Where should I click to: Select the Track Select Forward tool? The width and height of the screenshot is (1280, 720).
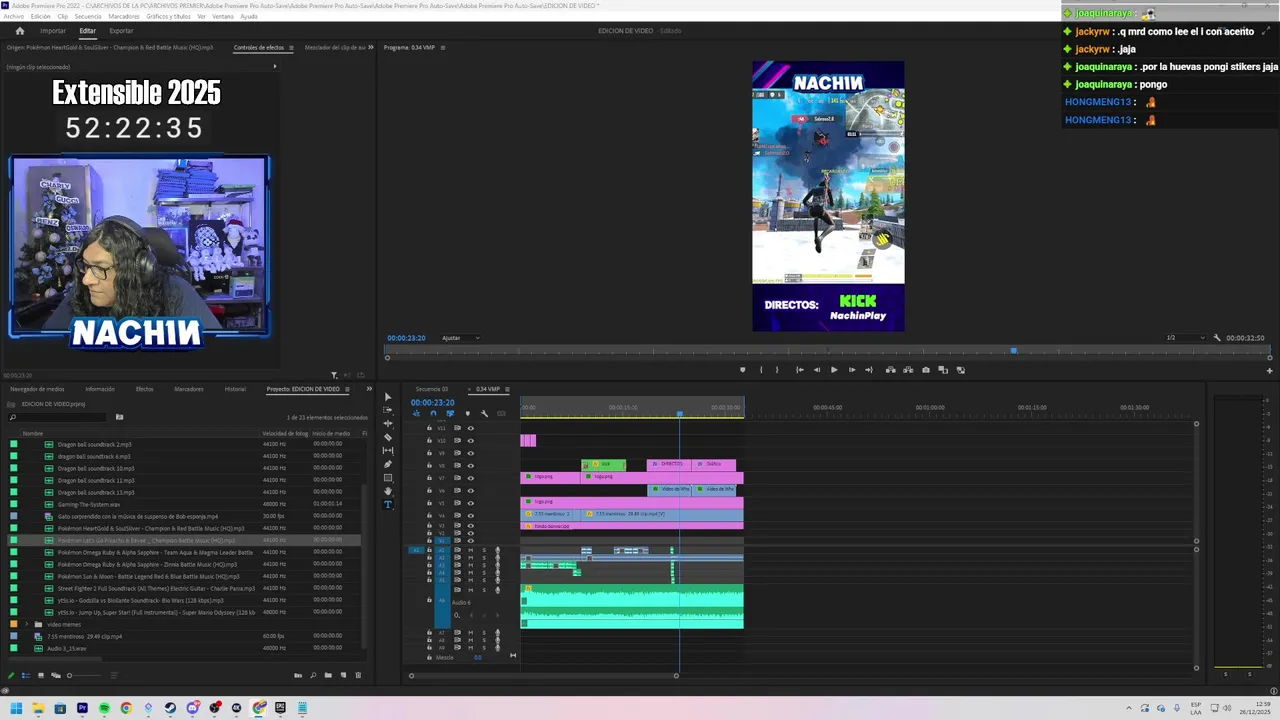coord(388,410)
